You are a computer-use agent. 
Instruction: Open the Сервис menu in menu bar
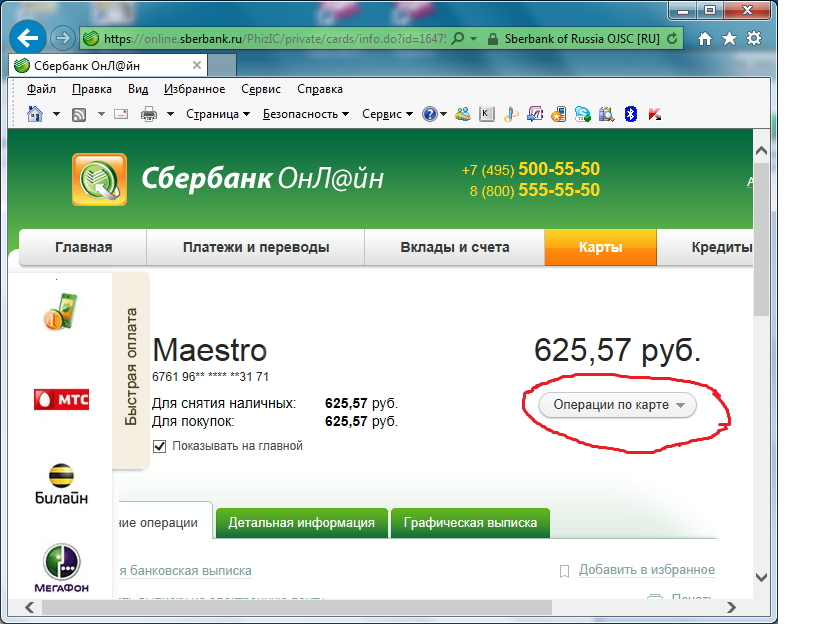coord(261,89)
